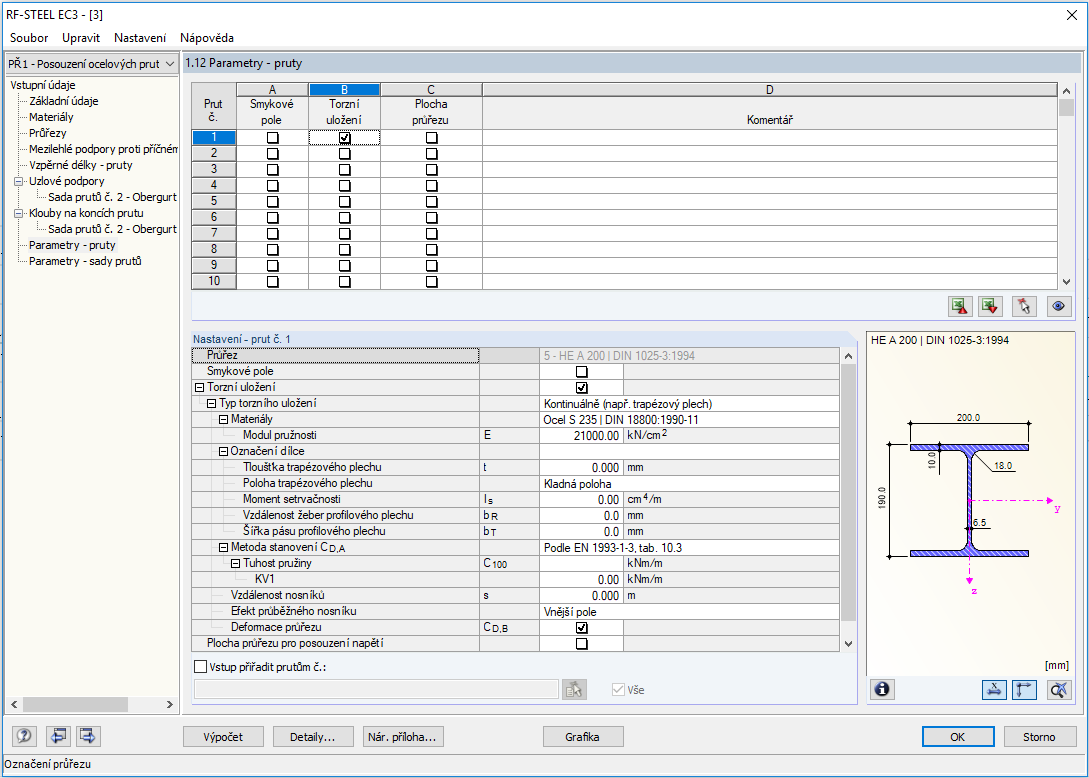Collapse the Tuhost pružiny group
The width and height of the screenshot is (1089, 778).
(x=235, y=563)
